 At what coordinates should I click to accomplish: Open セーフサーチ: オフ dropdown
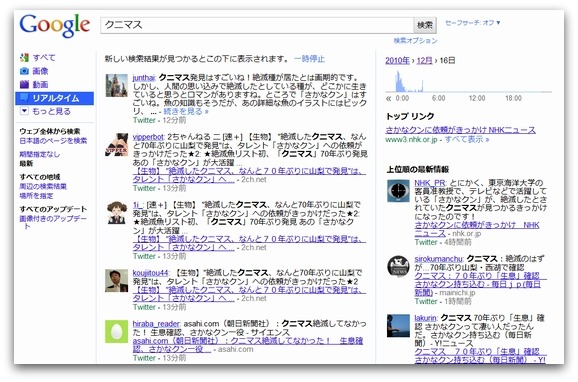pos(473,23)
